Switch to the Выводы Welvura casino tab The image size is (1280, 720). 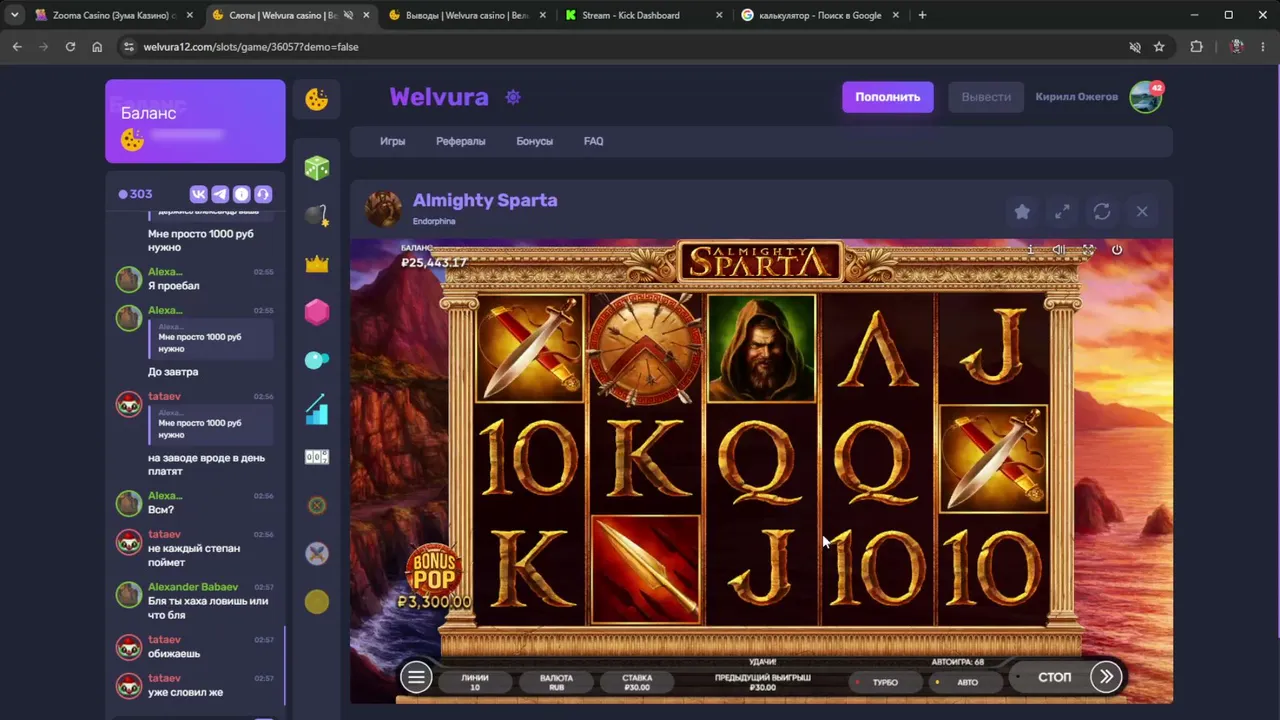(x=466, y=15)
